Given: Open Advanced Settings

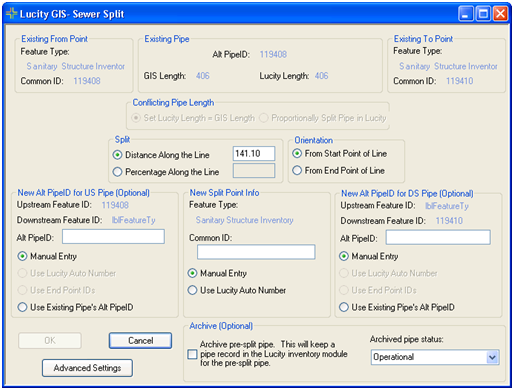Looking at the screenshot, I should click(87, 368).
